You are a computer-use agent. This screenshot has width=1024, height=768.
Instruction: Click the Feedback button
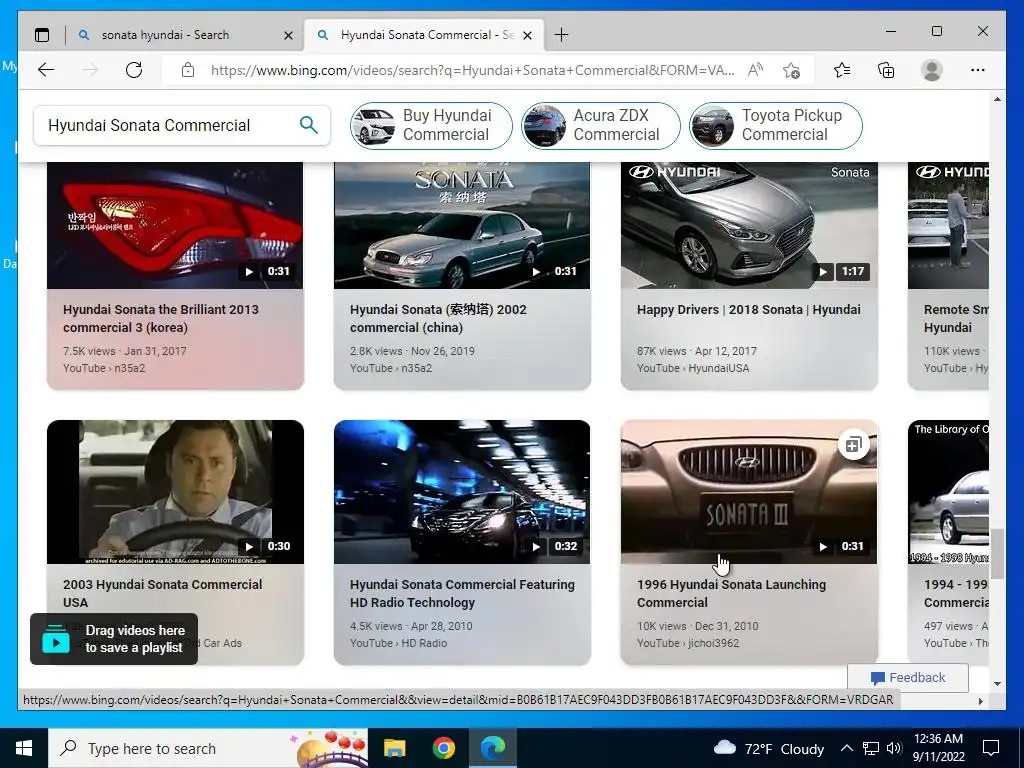908,677
